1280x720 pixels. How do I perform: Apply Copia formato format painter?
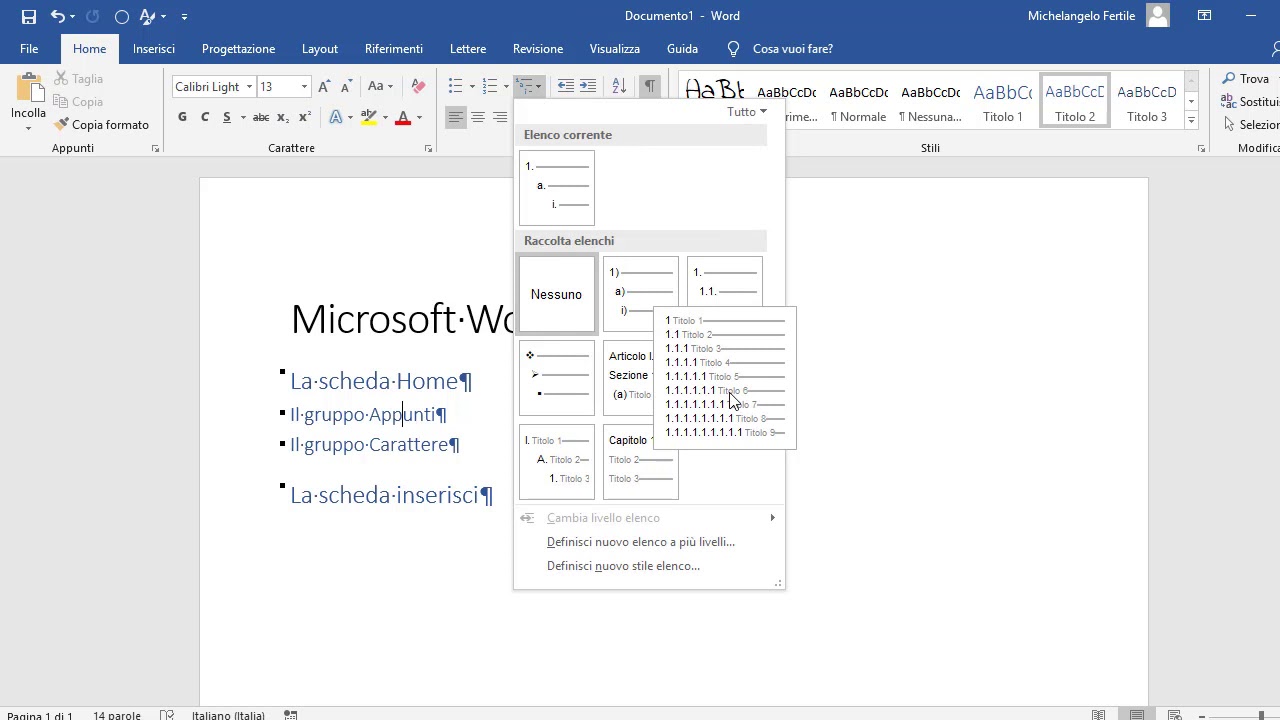click(102, 125)
